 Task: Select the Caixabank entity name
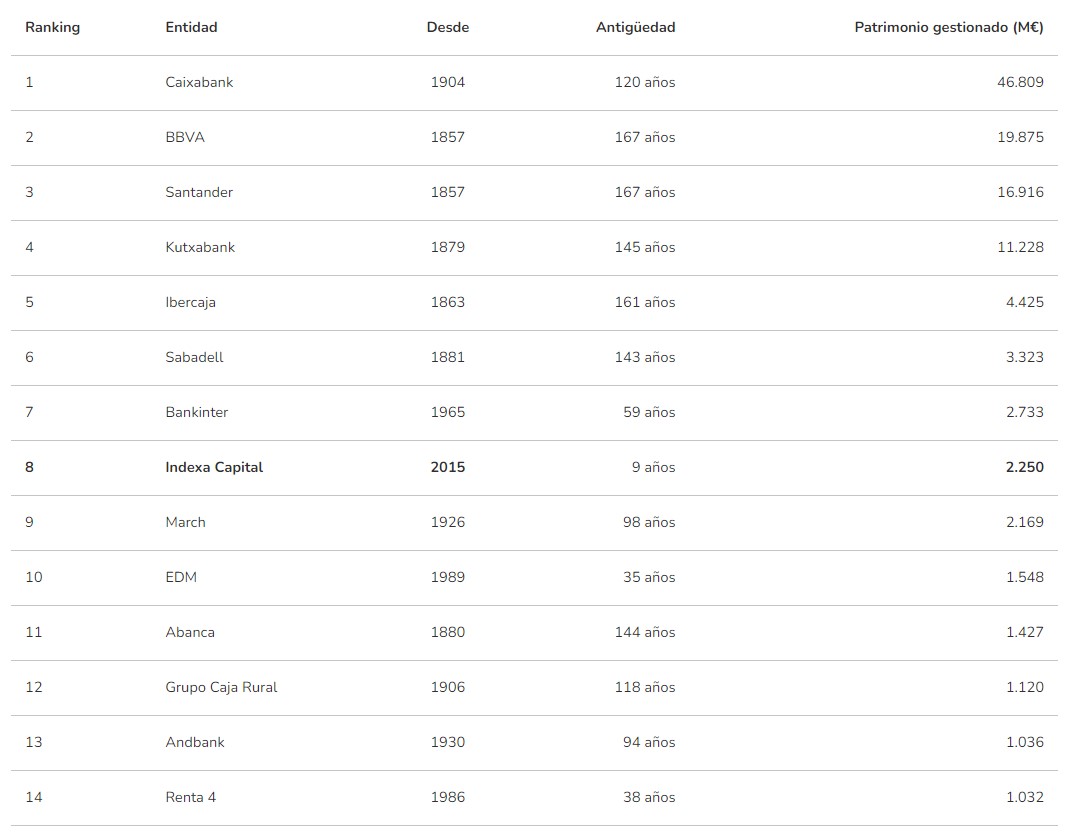tap(199, 82)
